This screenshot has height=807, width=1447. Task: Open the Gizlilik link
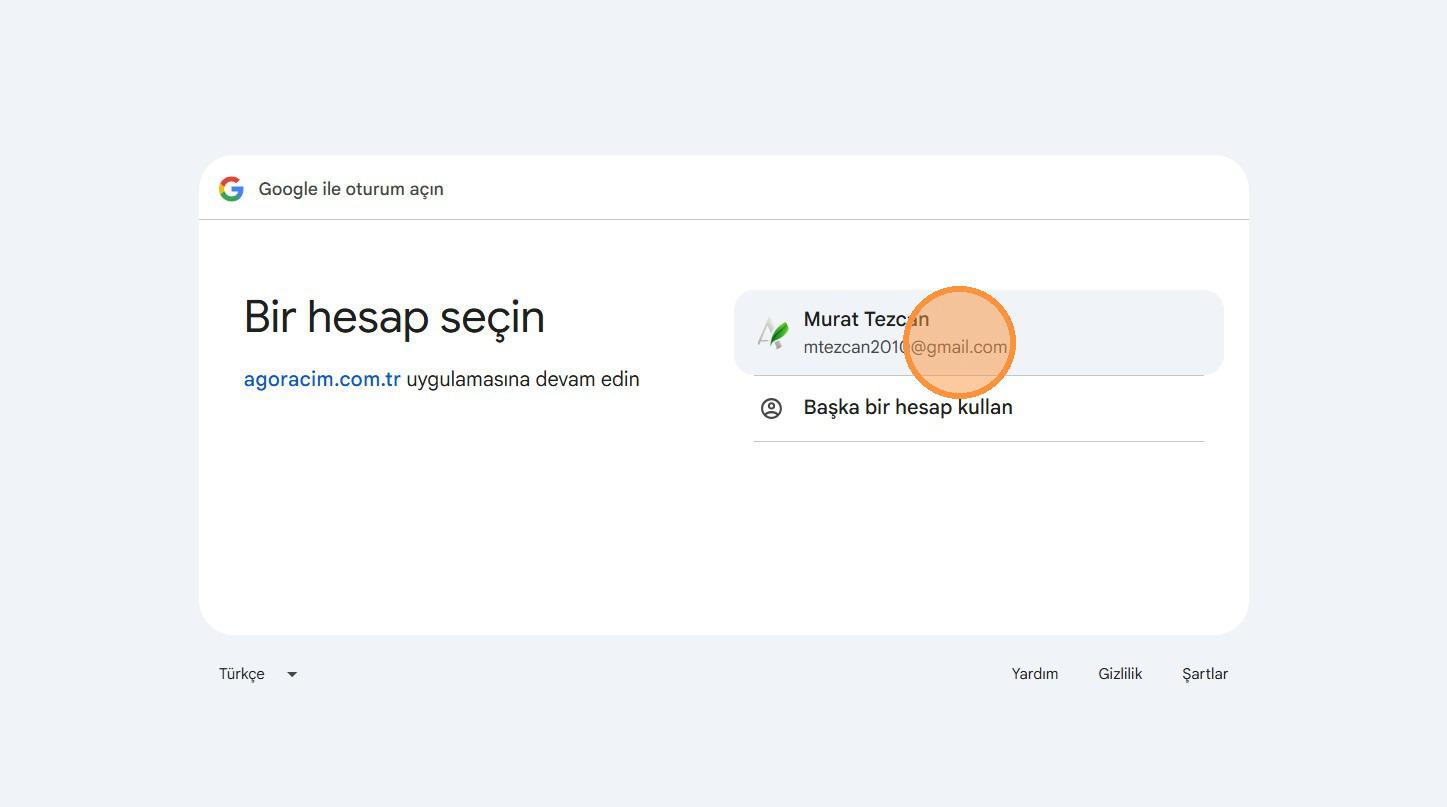(1120, 674)
